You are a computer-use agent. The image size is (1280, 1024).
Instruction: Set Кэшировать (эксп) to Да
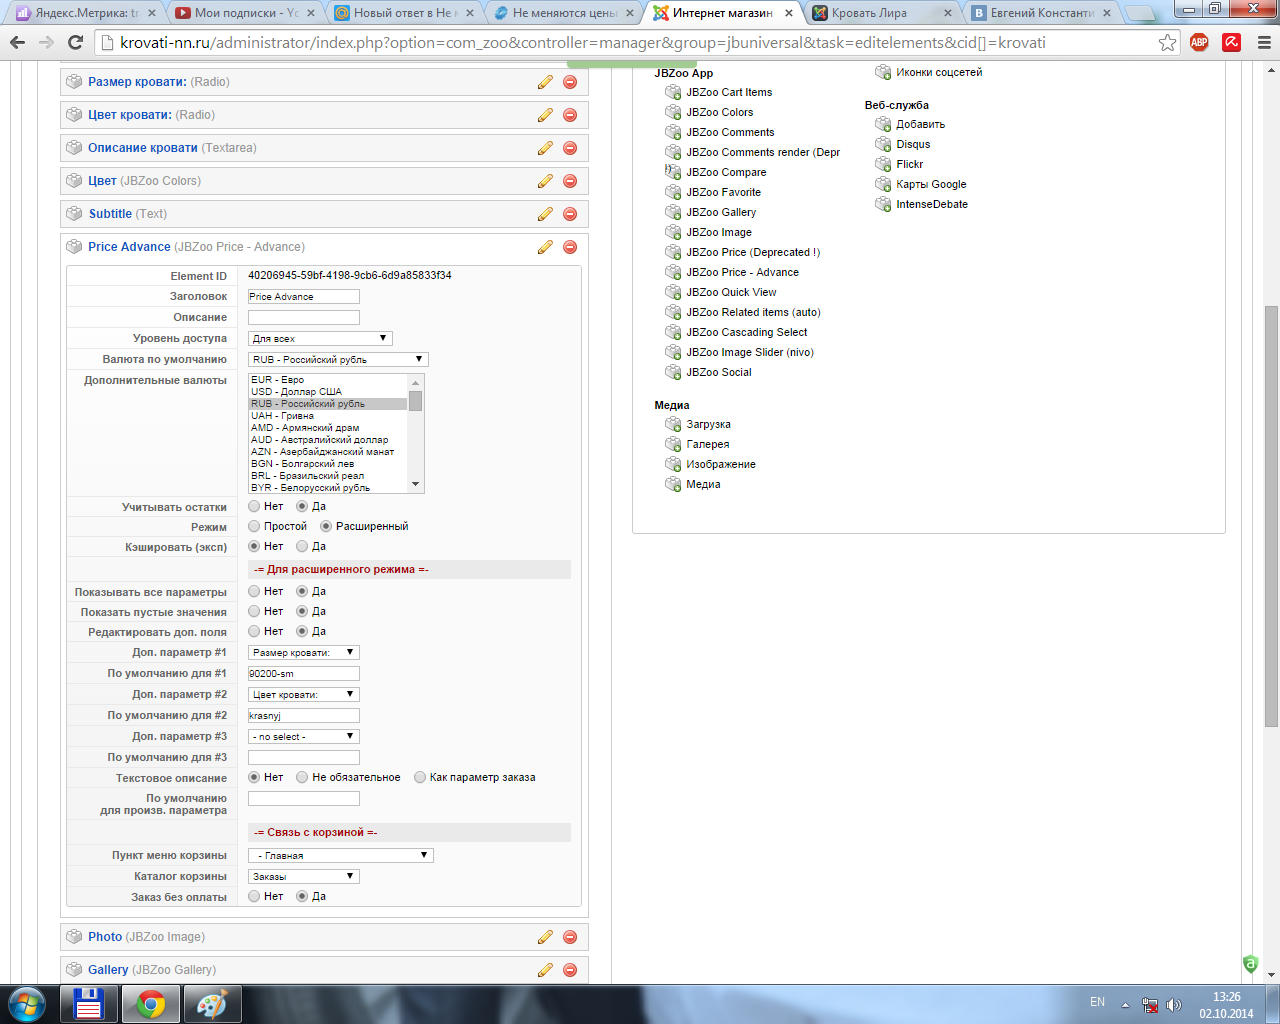click(302, 546)
